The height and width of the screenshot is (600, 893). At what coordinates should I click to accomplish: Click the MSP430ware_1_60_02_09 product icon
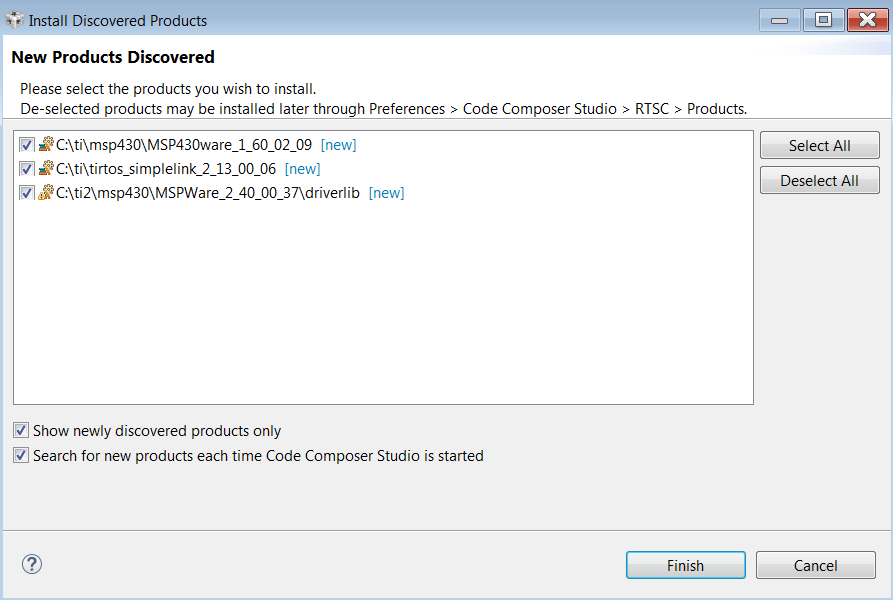[46, 145]
